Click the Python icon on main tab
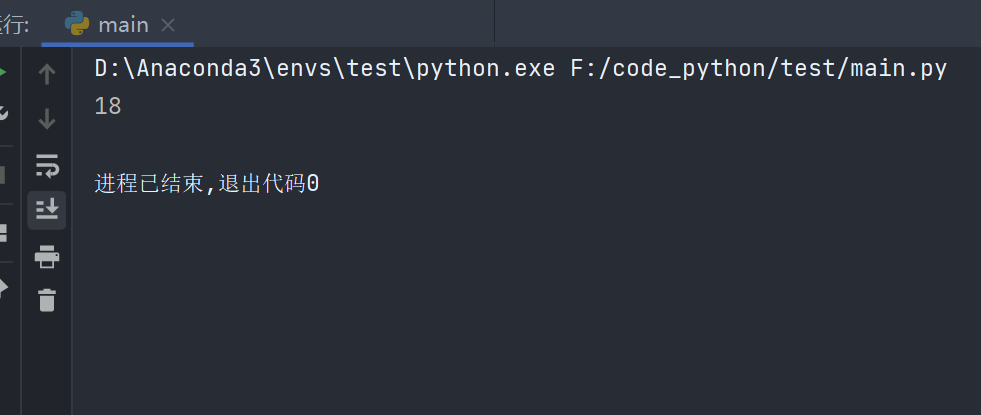Viewport: 981px width, 415px height. [x=77, y=24]
